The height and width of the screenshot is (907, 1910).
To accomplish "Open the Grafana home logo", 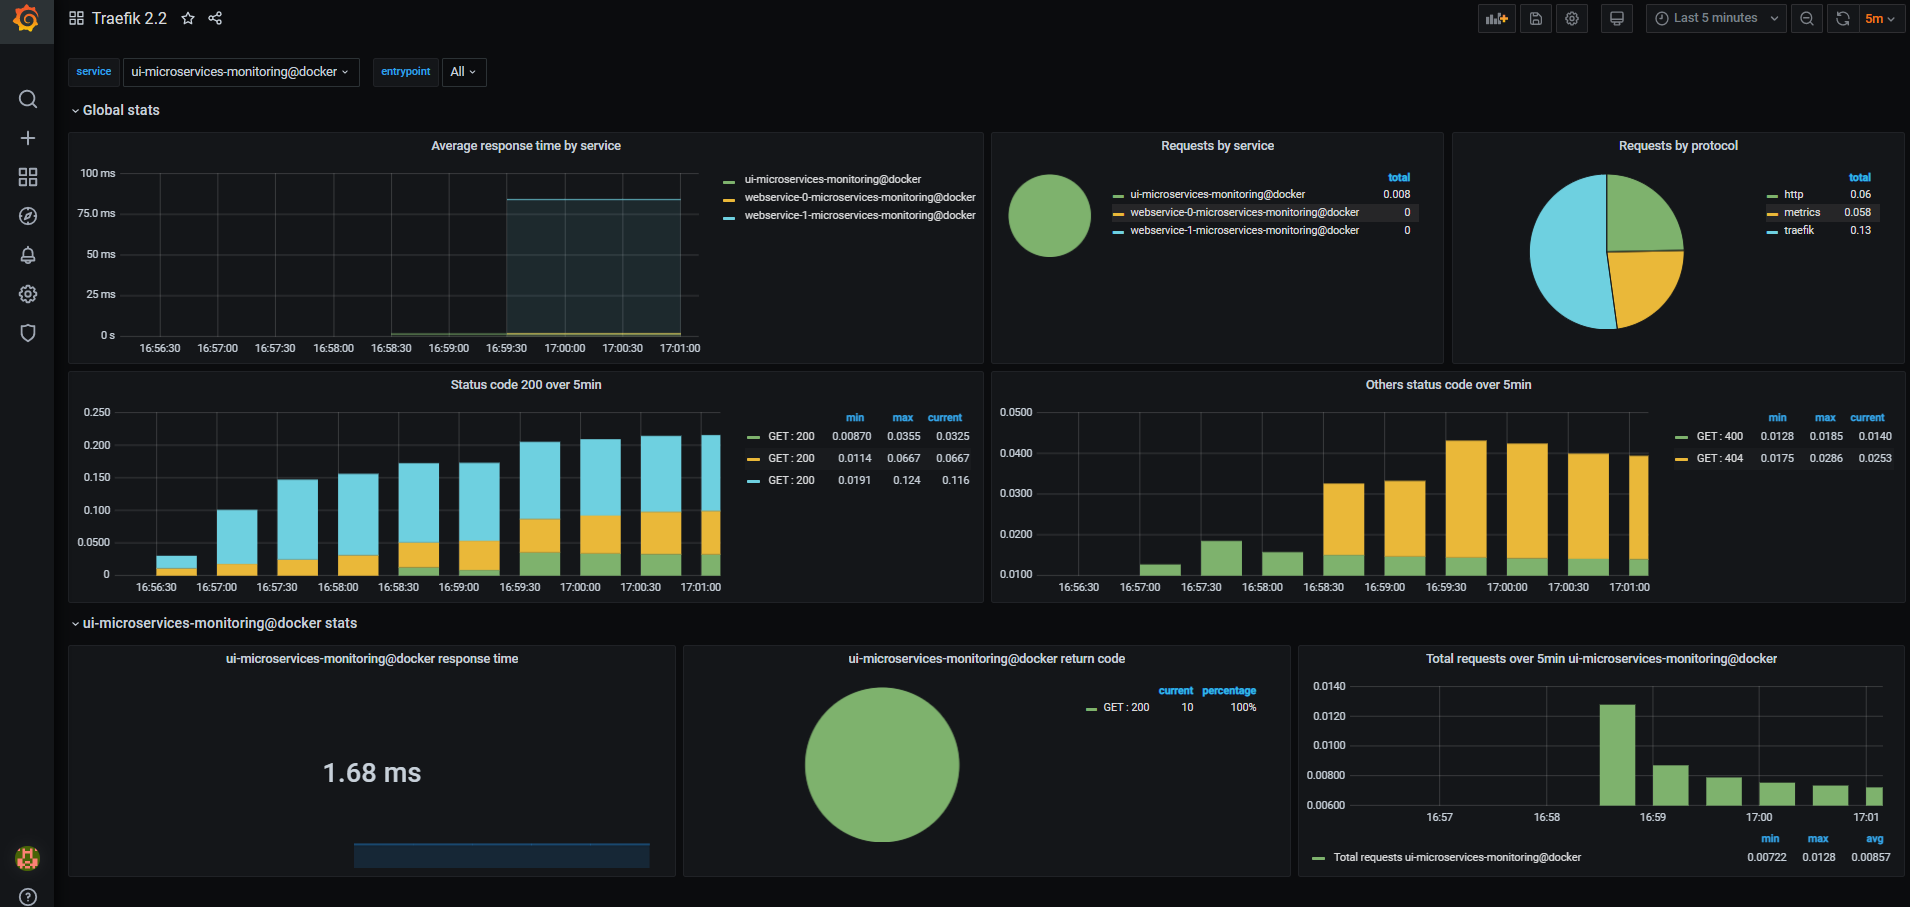I will click(27, 19).
